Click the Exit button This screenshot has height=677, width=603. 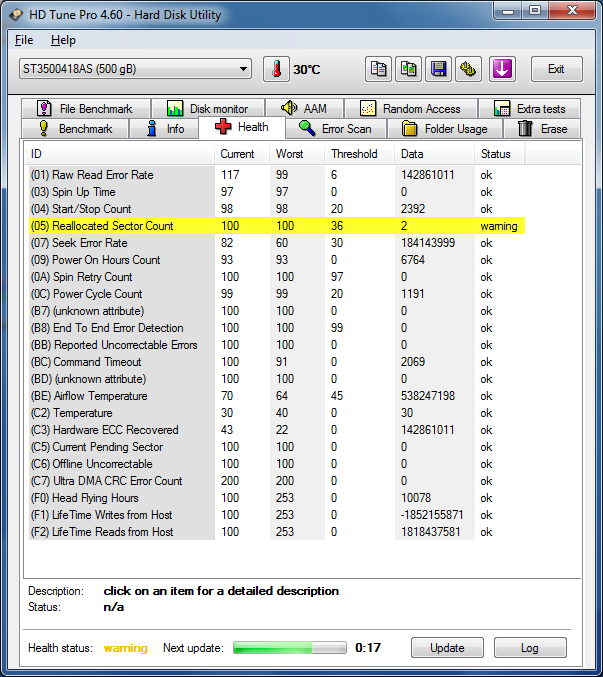pos(556,69)
